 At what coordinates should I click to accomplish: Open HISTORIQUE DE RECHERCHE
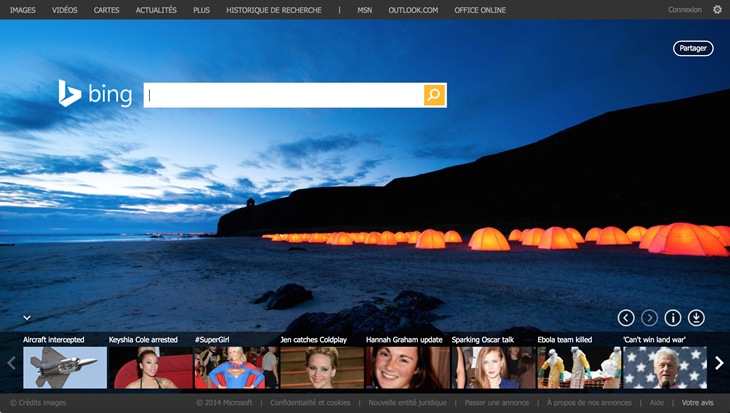click(274, 10)
